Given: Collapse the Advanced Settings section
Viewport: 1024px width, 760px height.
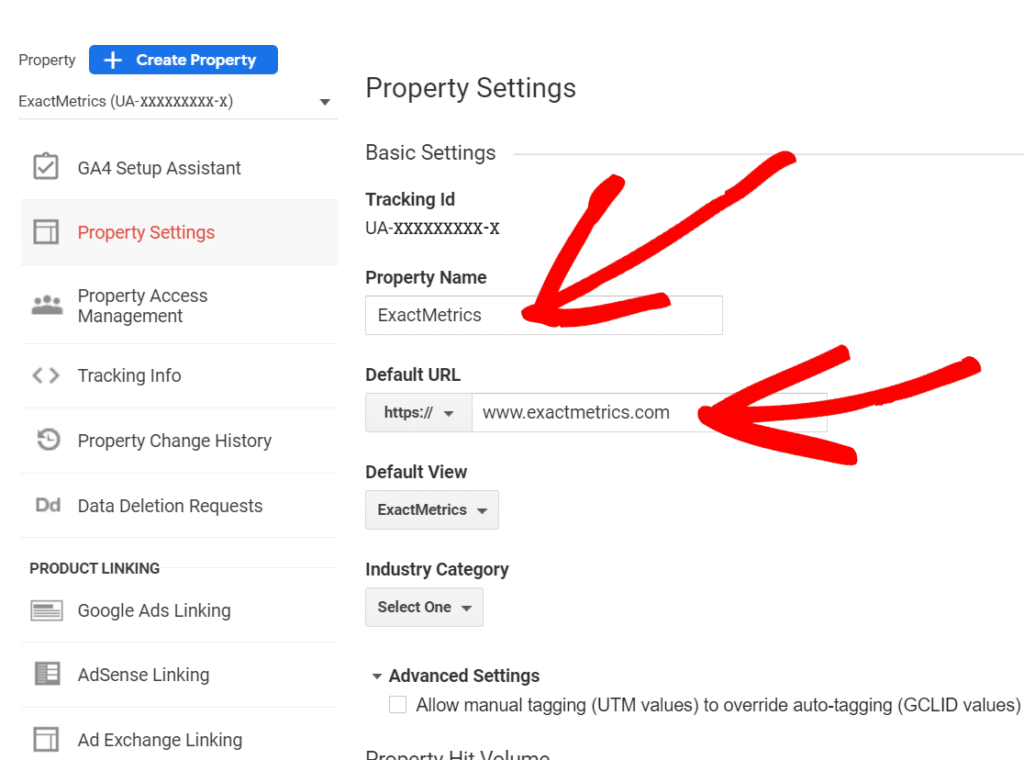Looking at the screenshot, I should pyautogui.click(x=456, y=676).
